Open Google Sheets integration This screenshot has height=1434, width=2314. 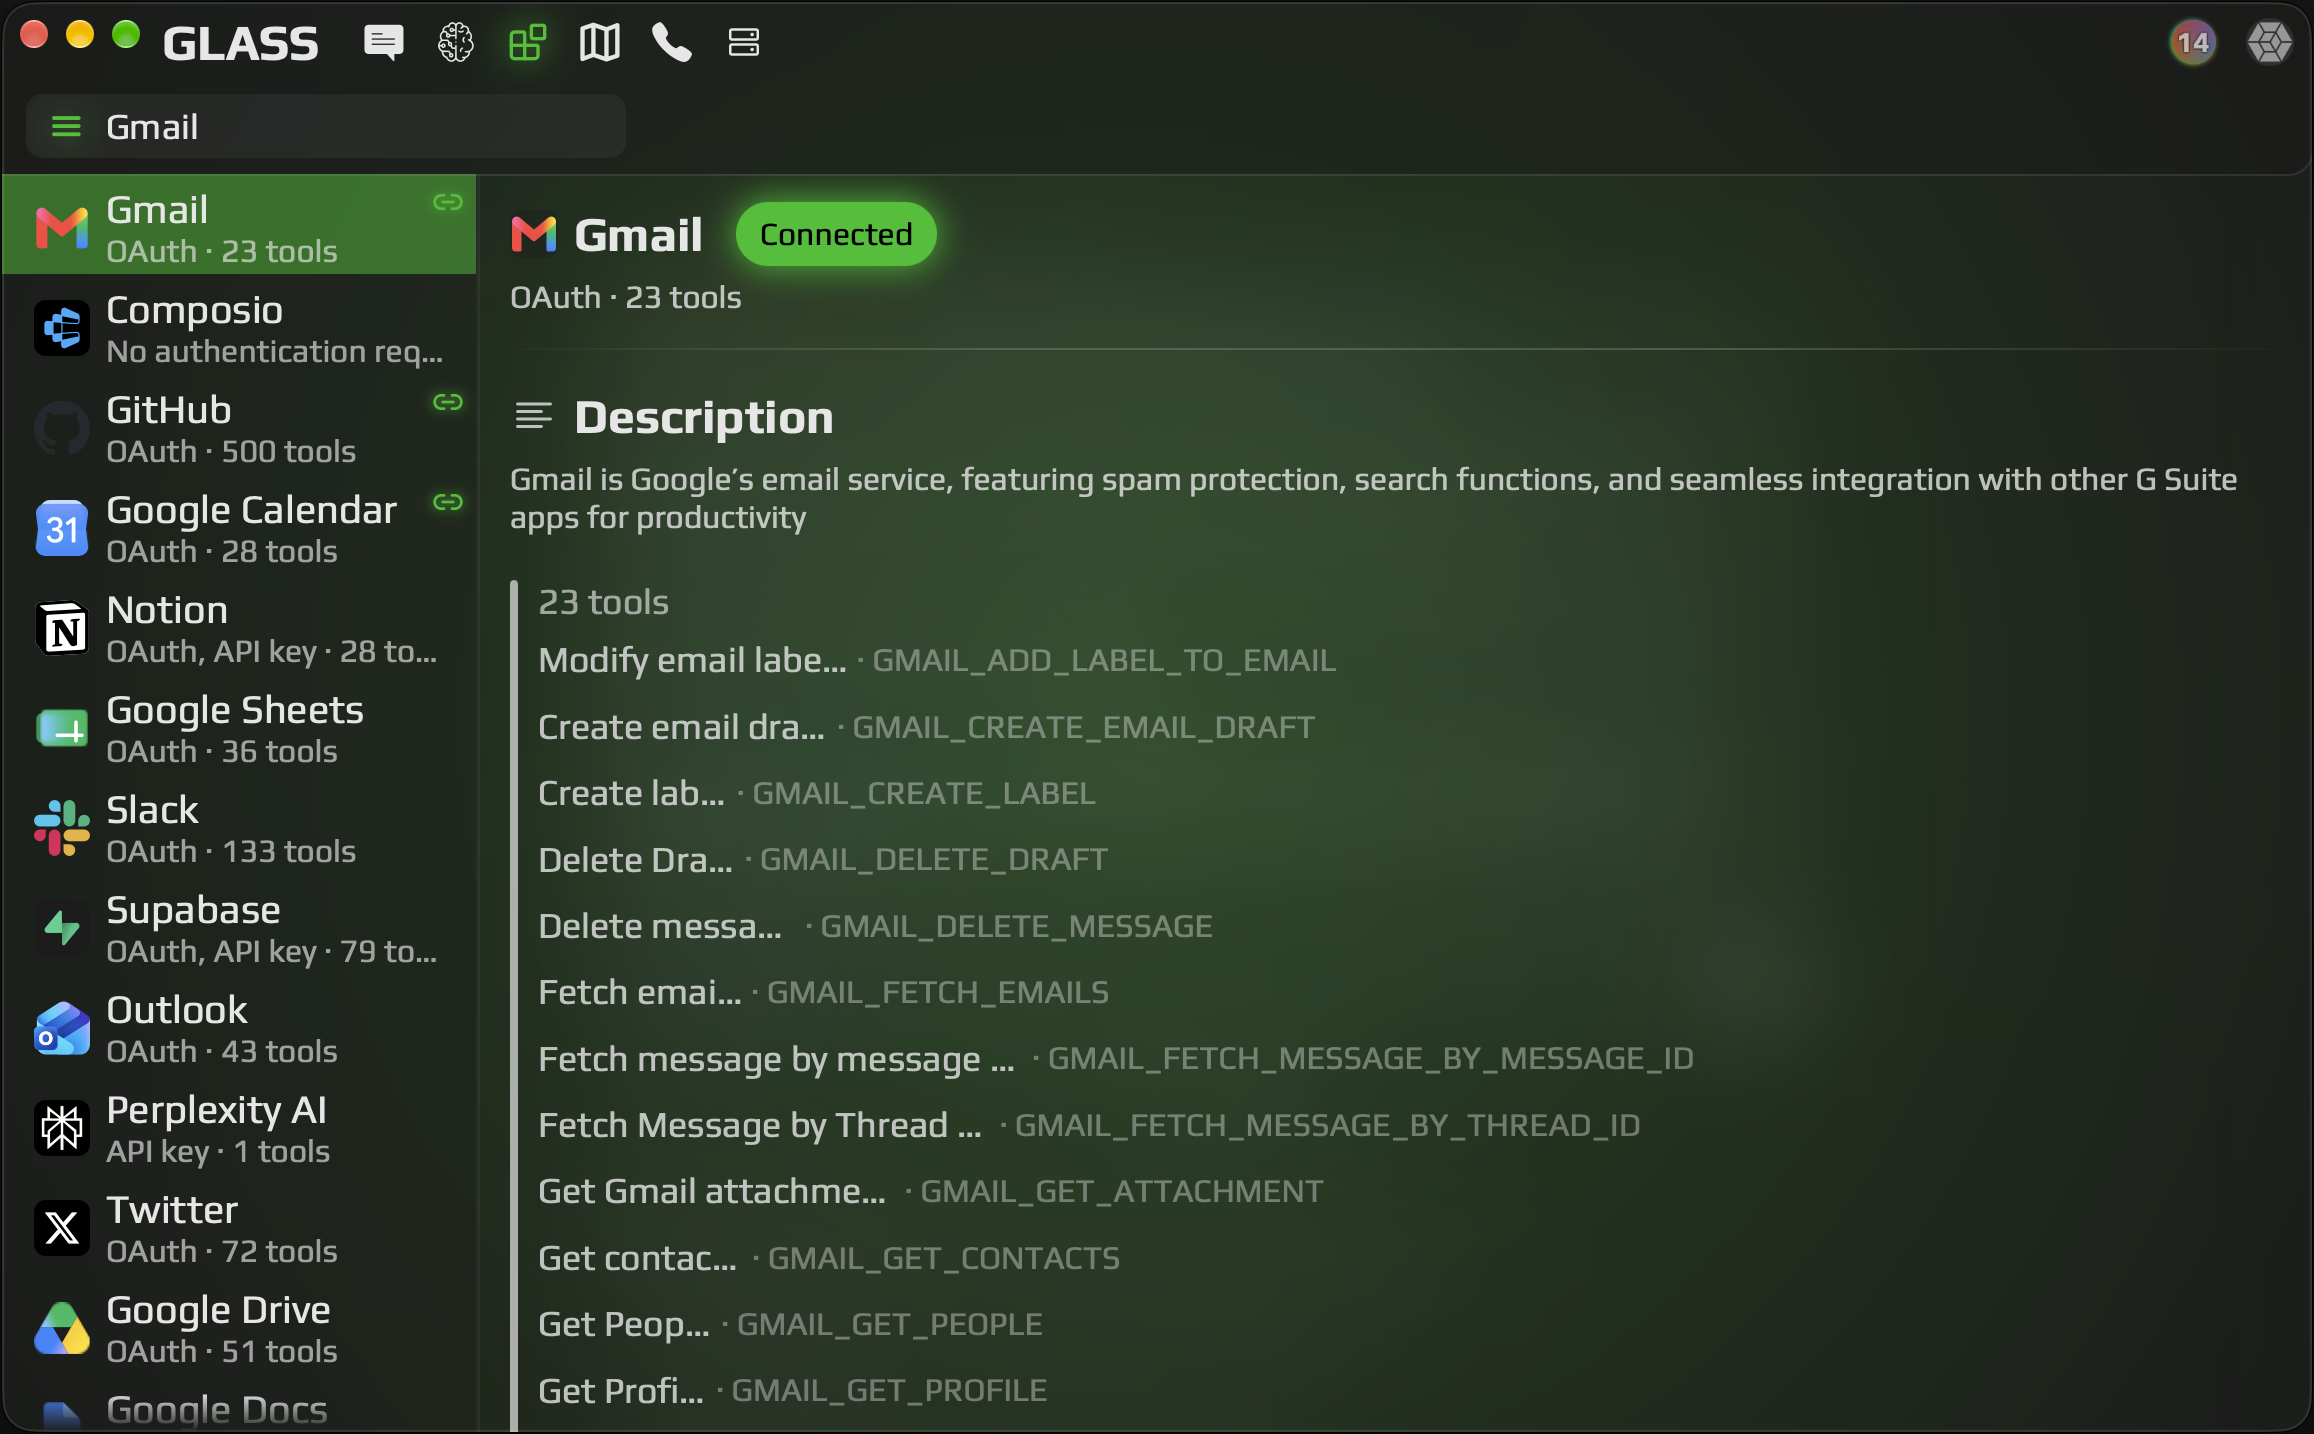click(x=240, y=729)
